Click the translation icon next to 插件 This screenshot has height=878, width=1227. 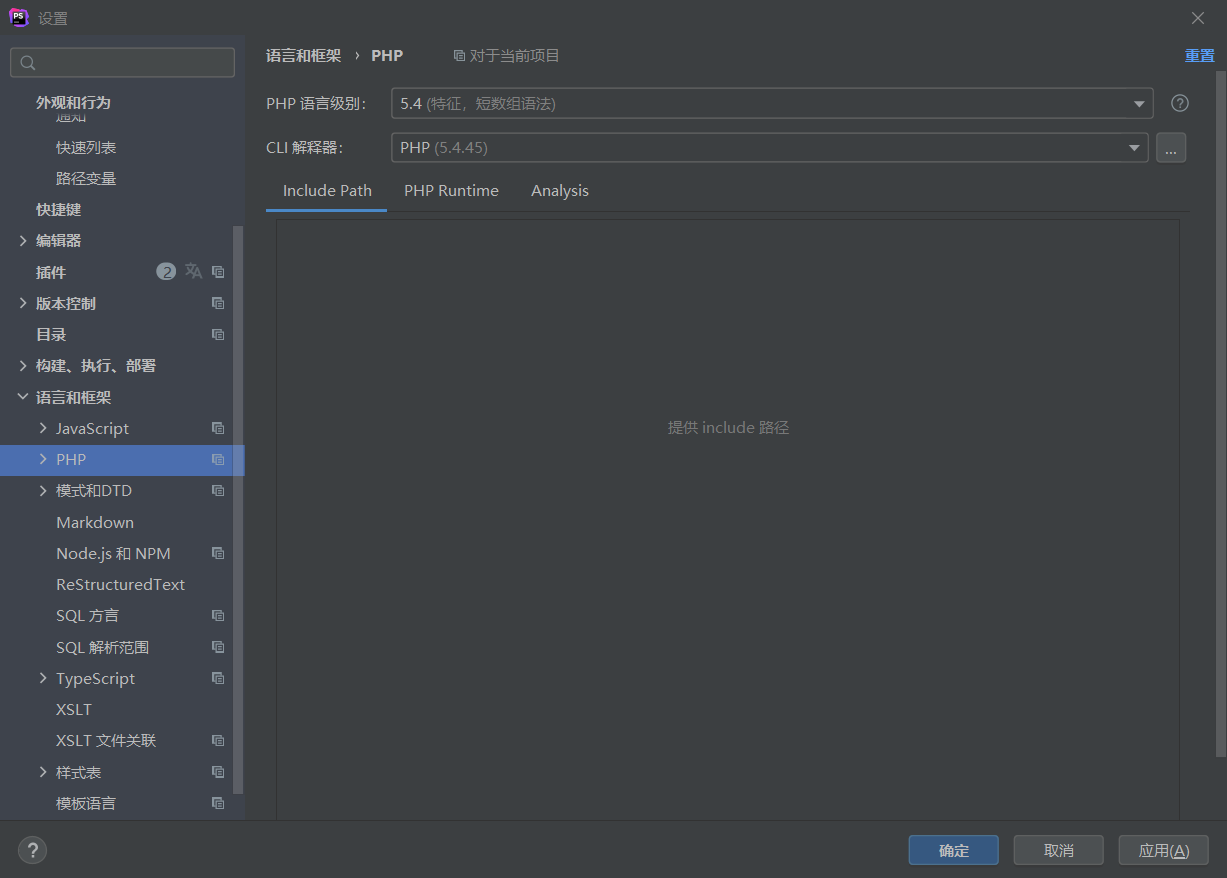coord(193,271)
